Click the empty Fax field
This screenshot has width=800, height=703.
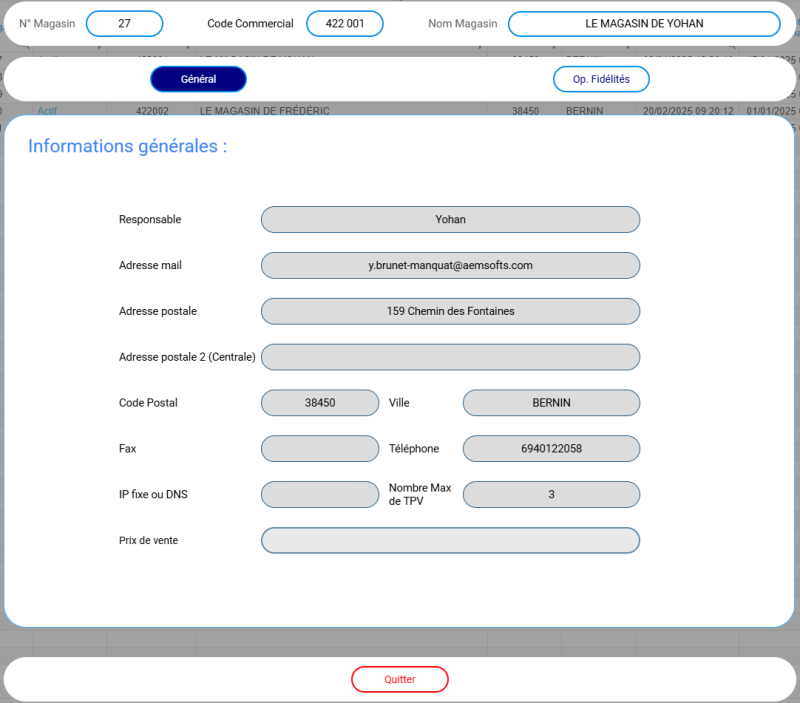(320, 449)
